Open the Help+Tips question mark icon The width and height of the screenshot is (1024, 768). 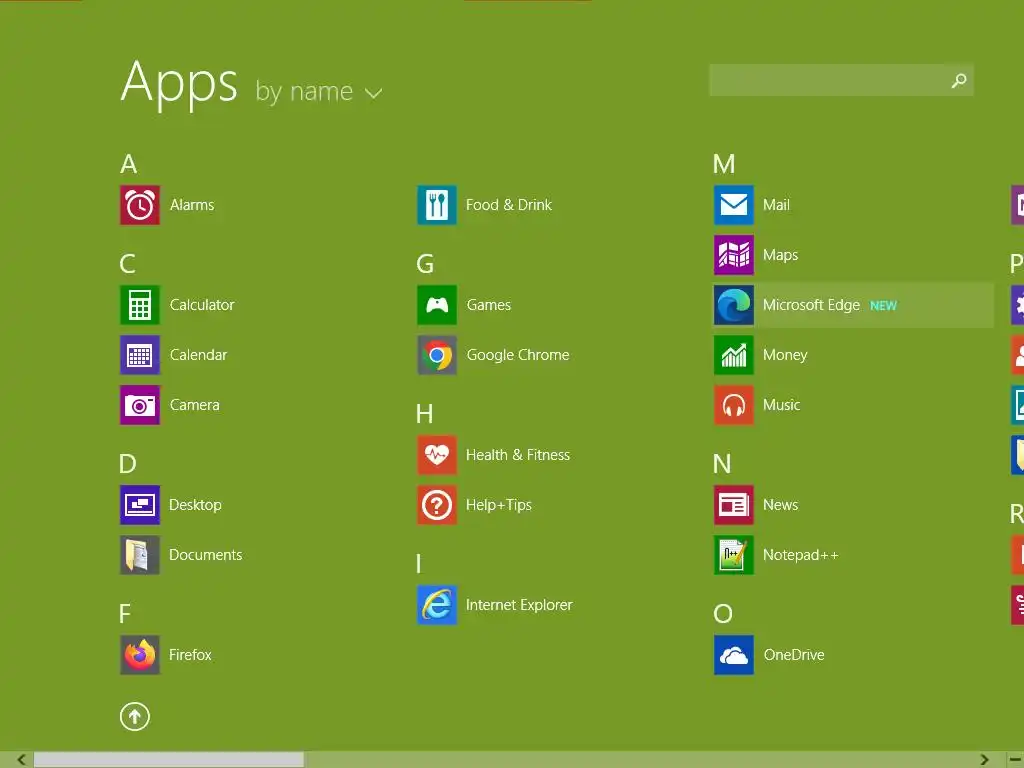[437, 505]
